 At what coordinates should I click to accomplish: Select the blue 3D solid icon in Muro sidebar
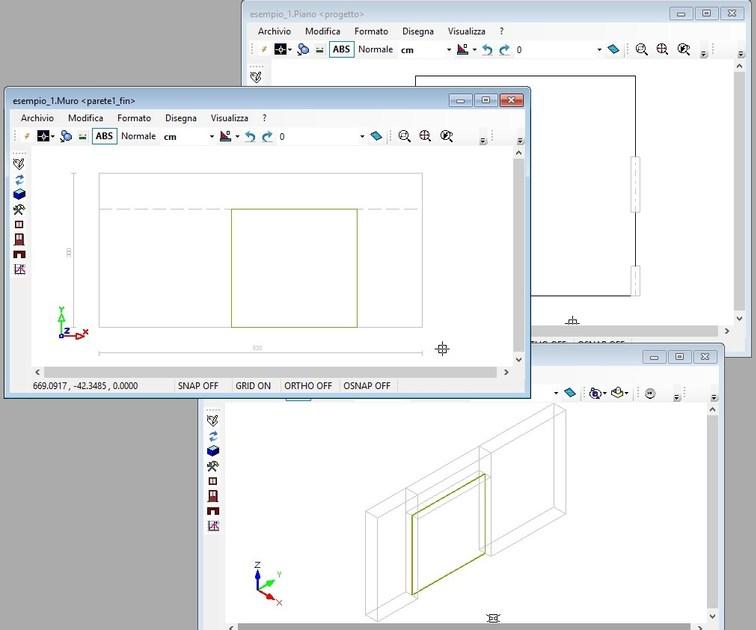coord(19,194)
